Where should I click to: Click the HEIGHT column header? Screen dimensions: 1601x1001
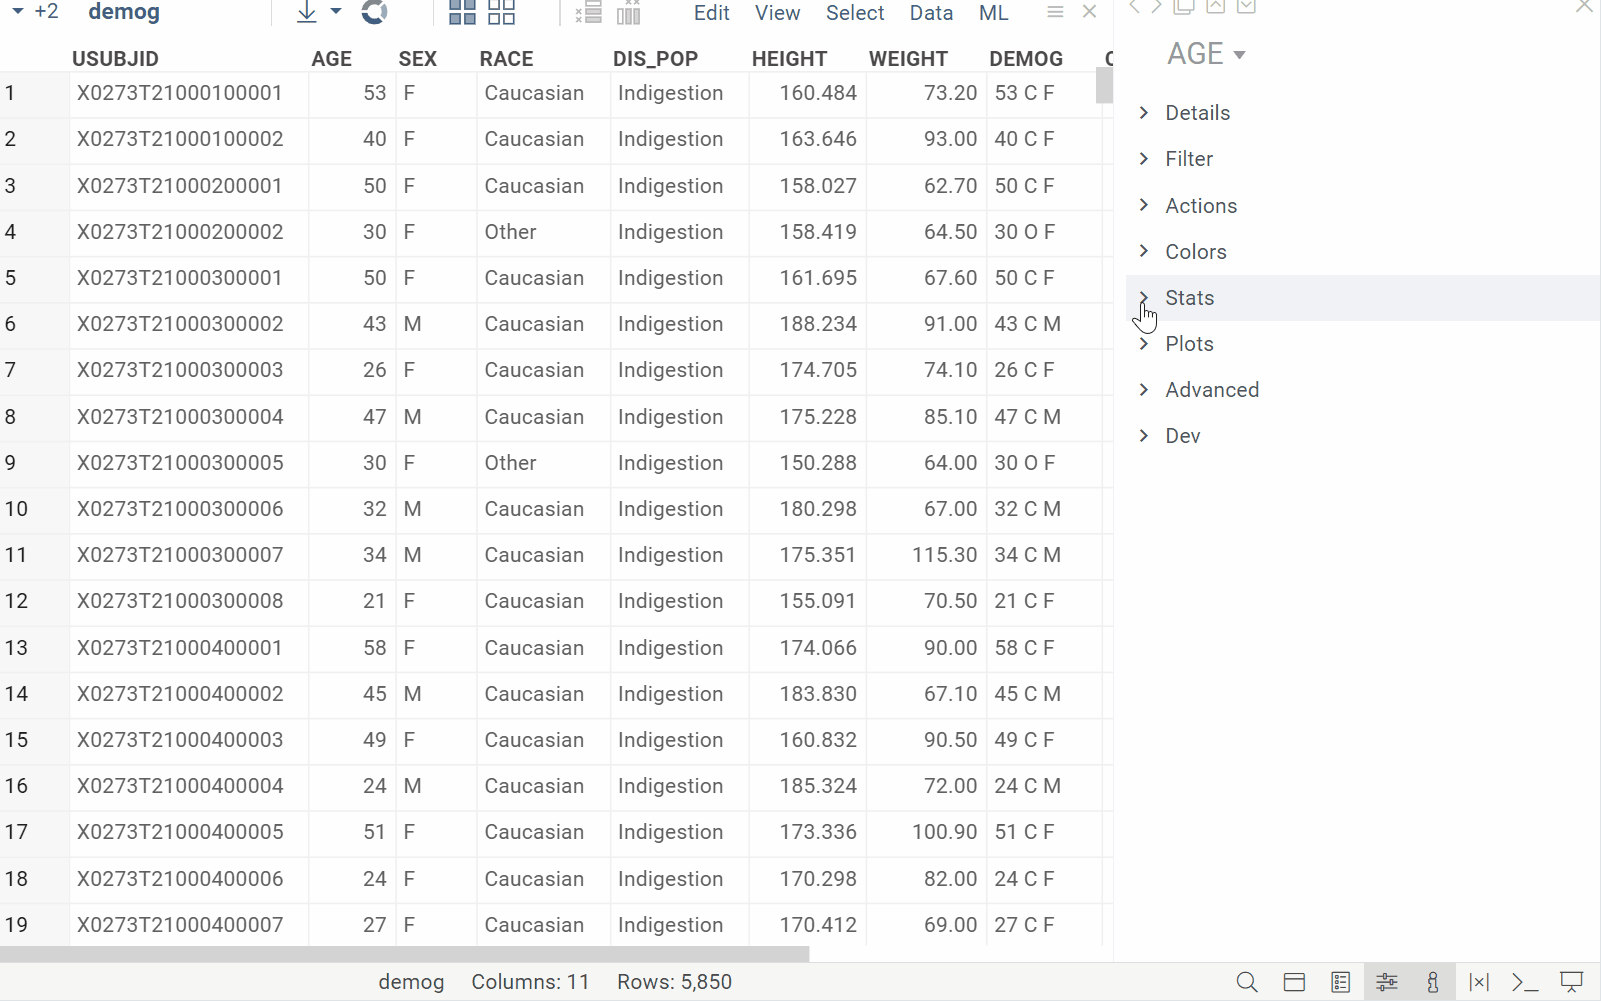(x=789, y=59)
